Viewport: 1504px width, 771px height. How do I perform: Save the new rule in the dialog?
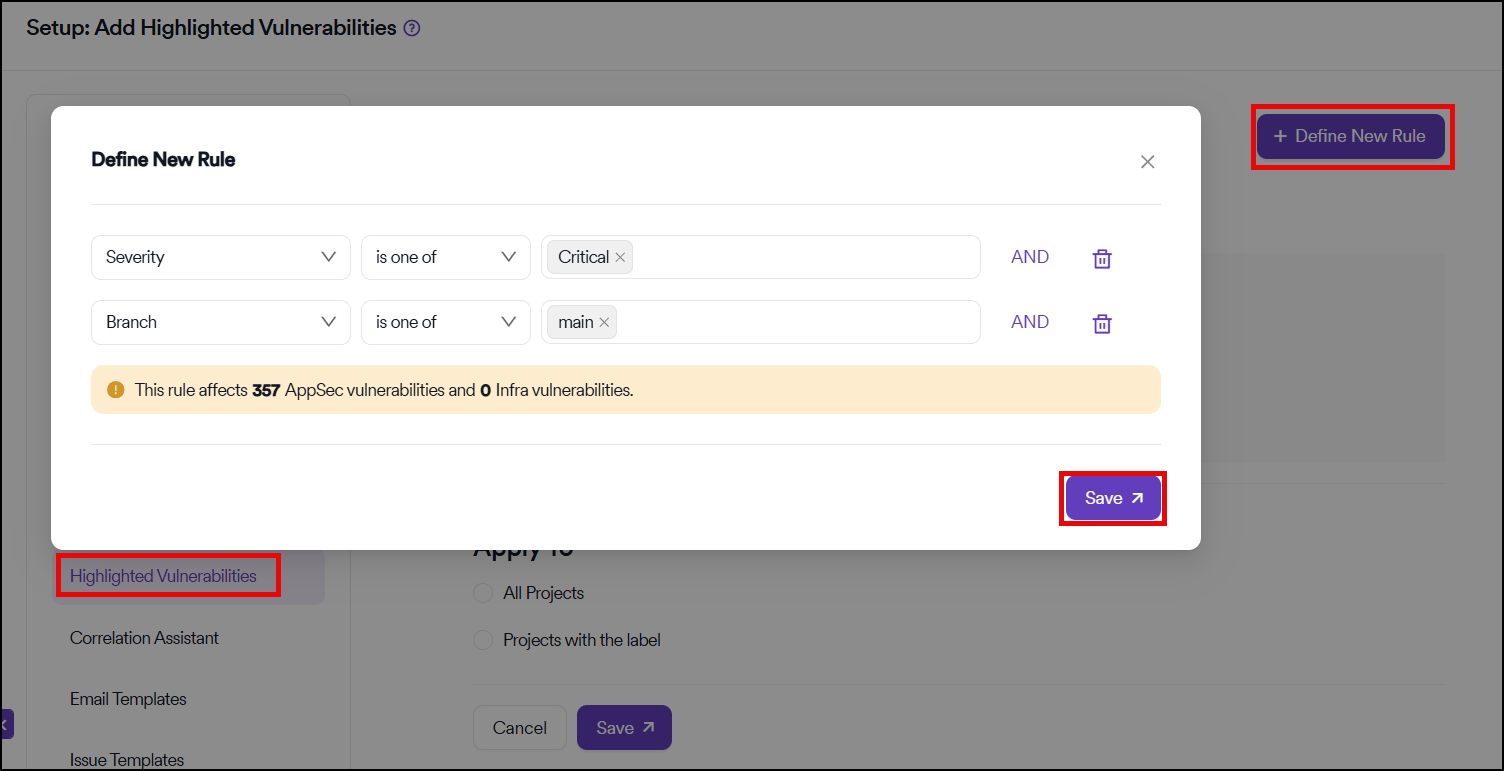point(1113,498)
